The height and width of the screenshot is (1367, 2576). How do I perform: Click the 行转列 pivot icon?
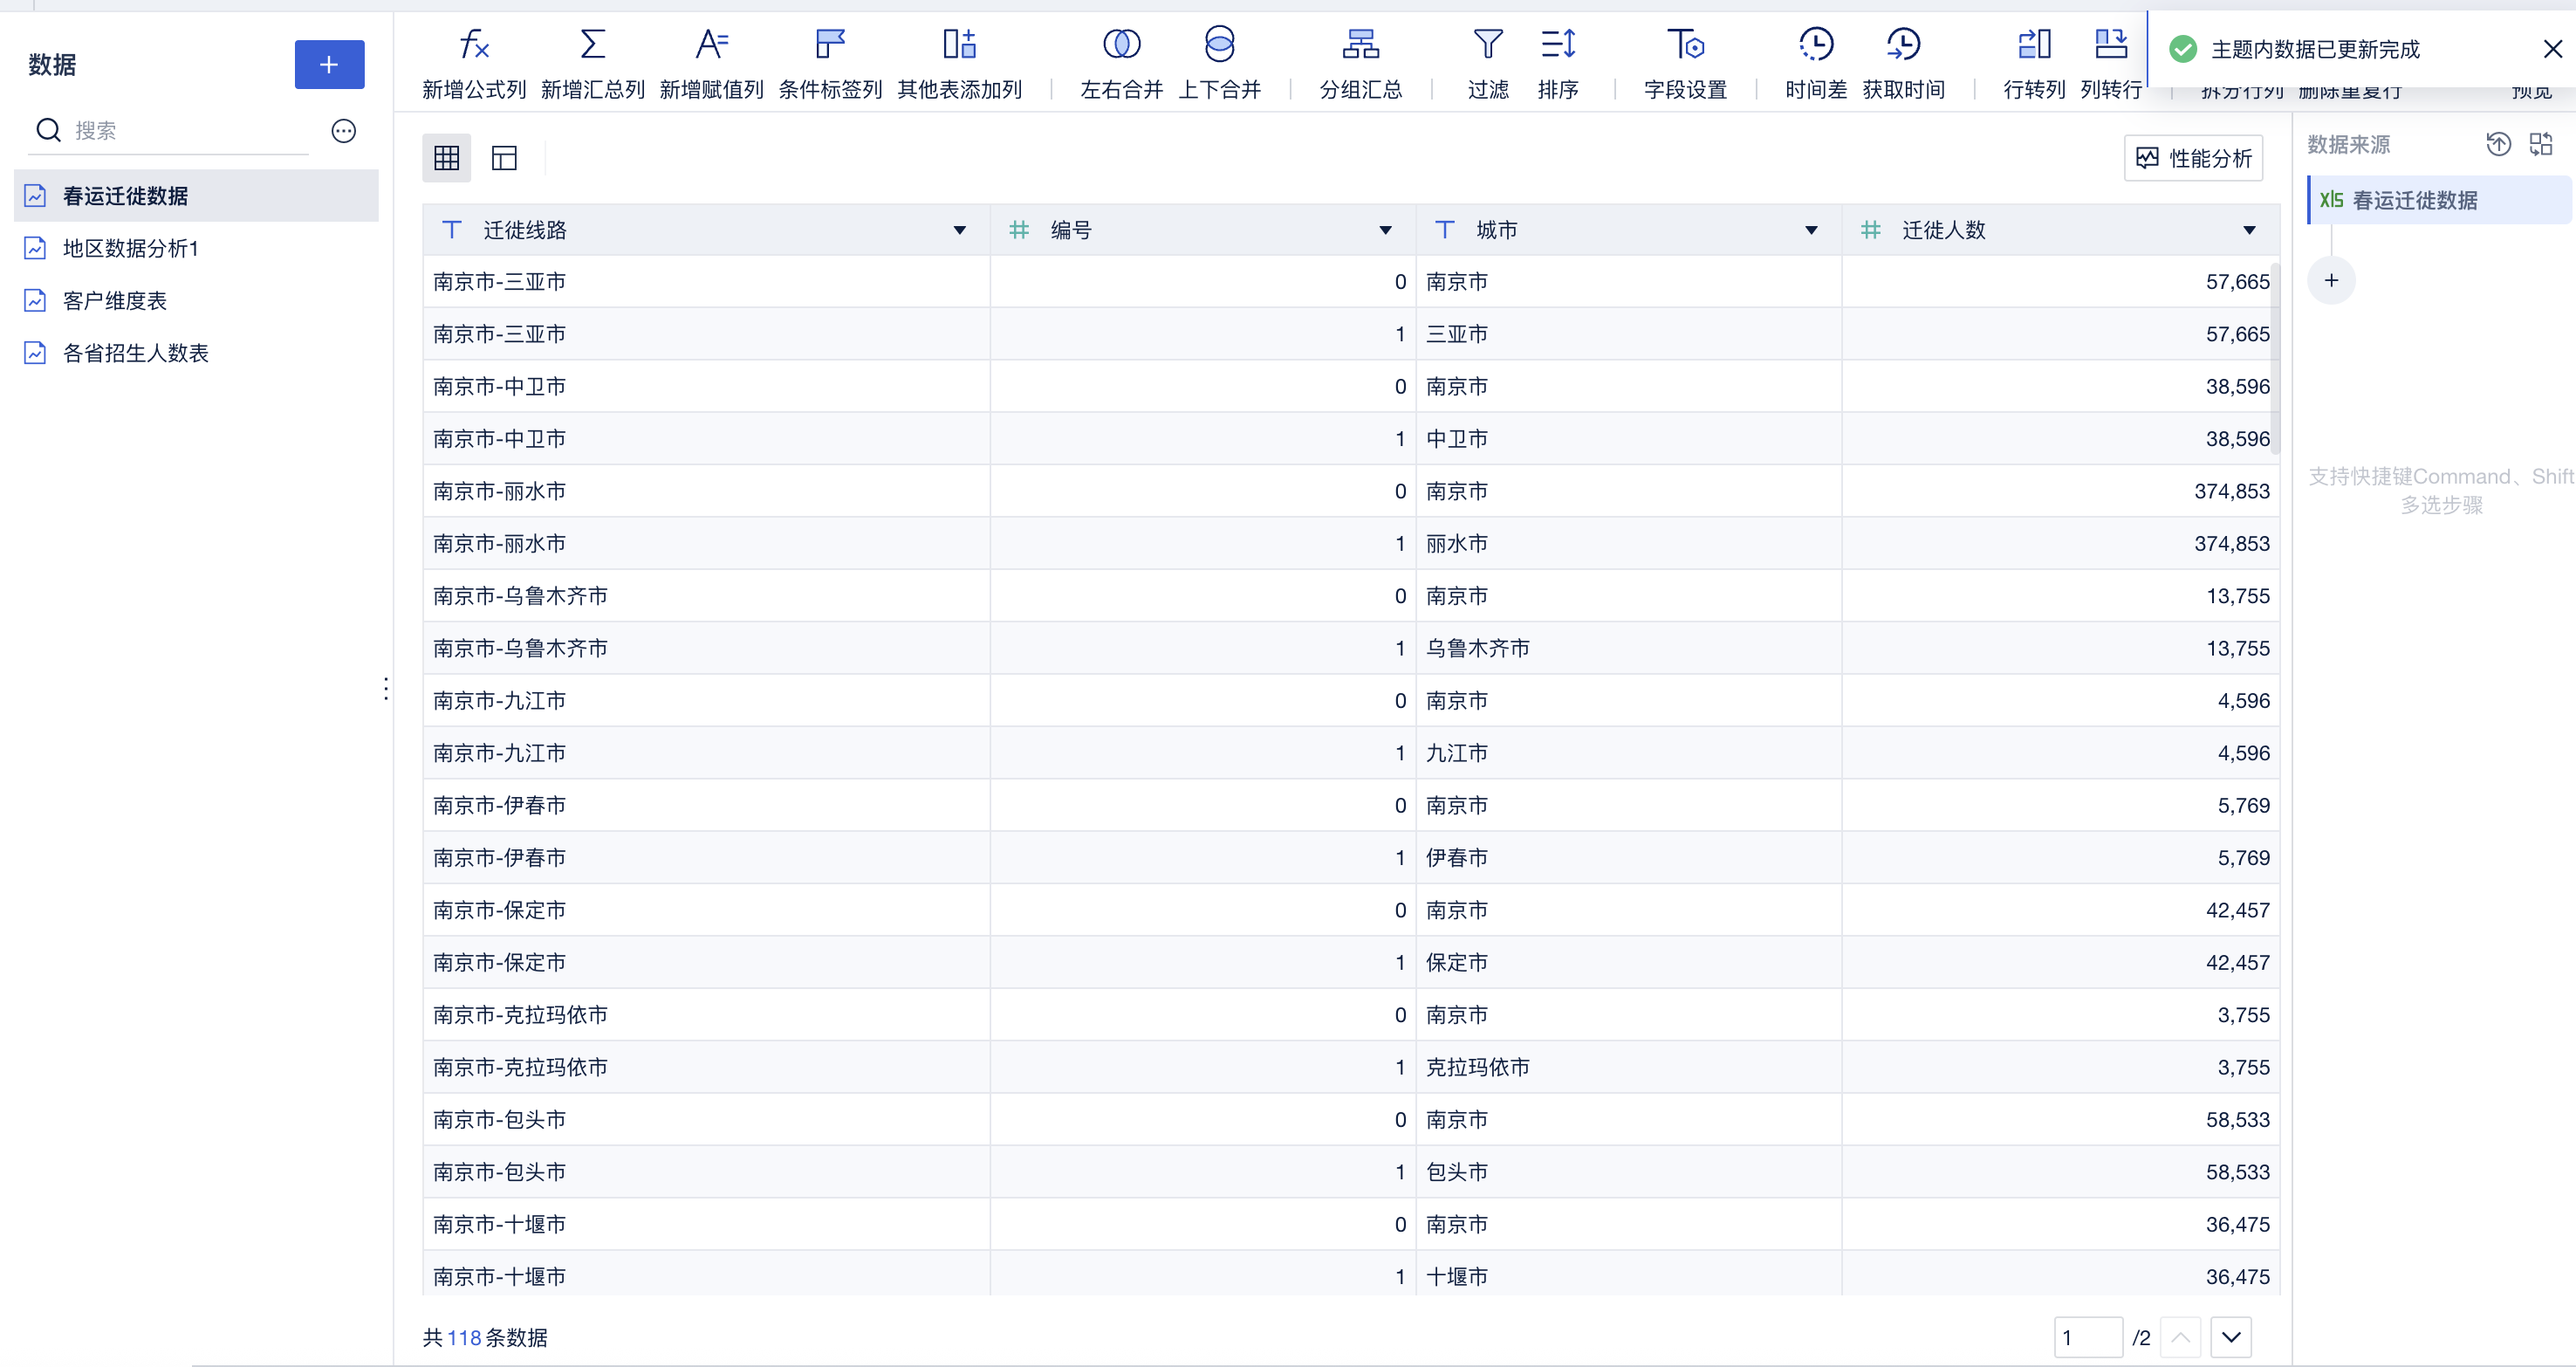pyautogui.click(x=2033, y=45)
